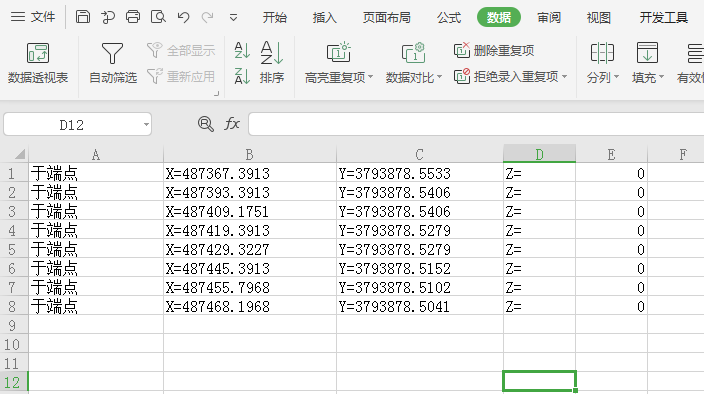Click the fx insert function icon
This screenshot has width=704, height=394.
[x=232, y=124]
